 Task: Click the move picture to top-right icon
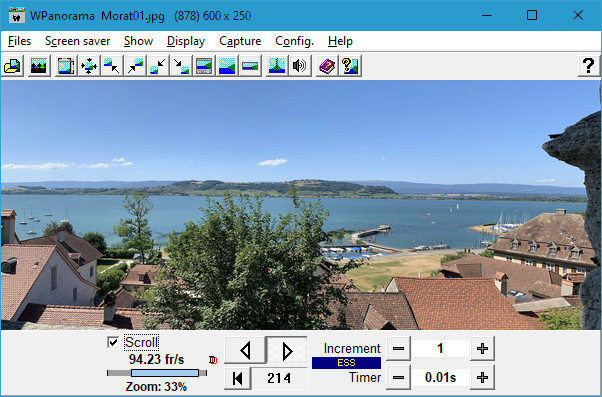point(135,66)
